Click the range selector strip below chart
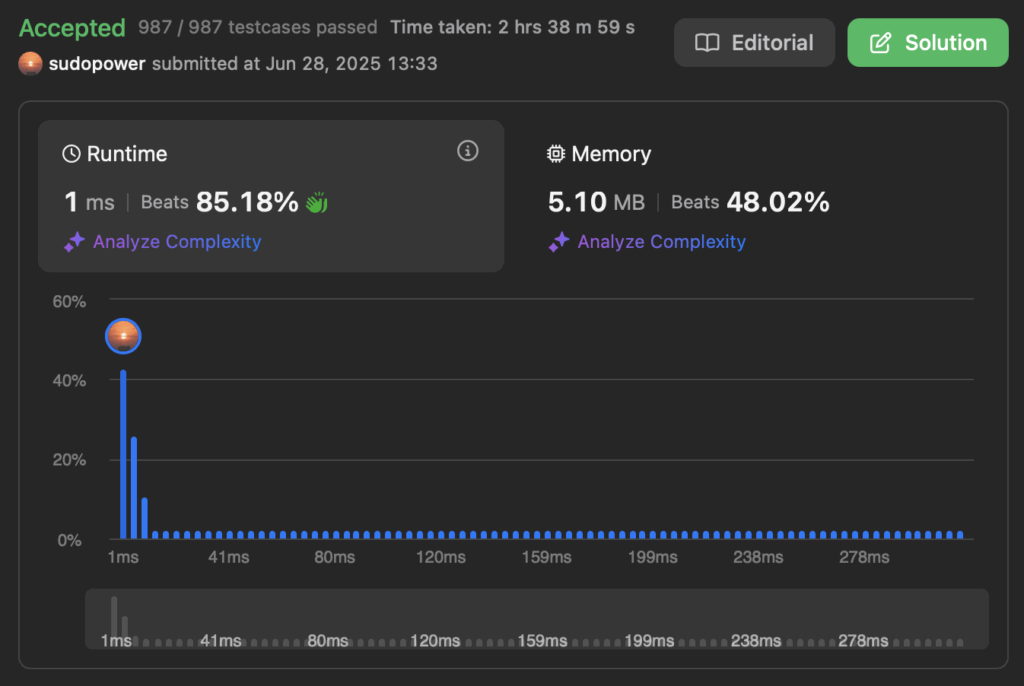The image size is (1024, 686). [537, 619]
